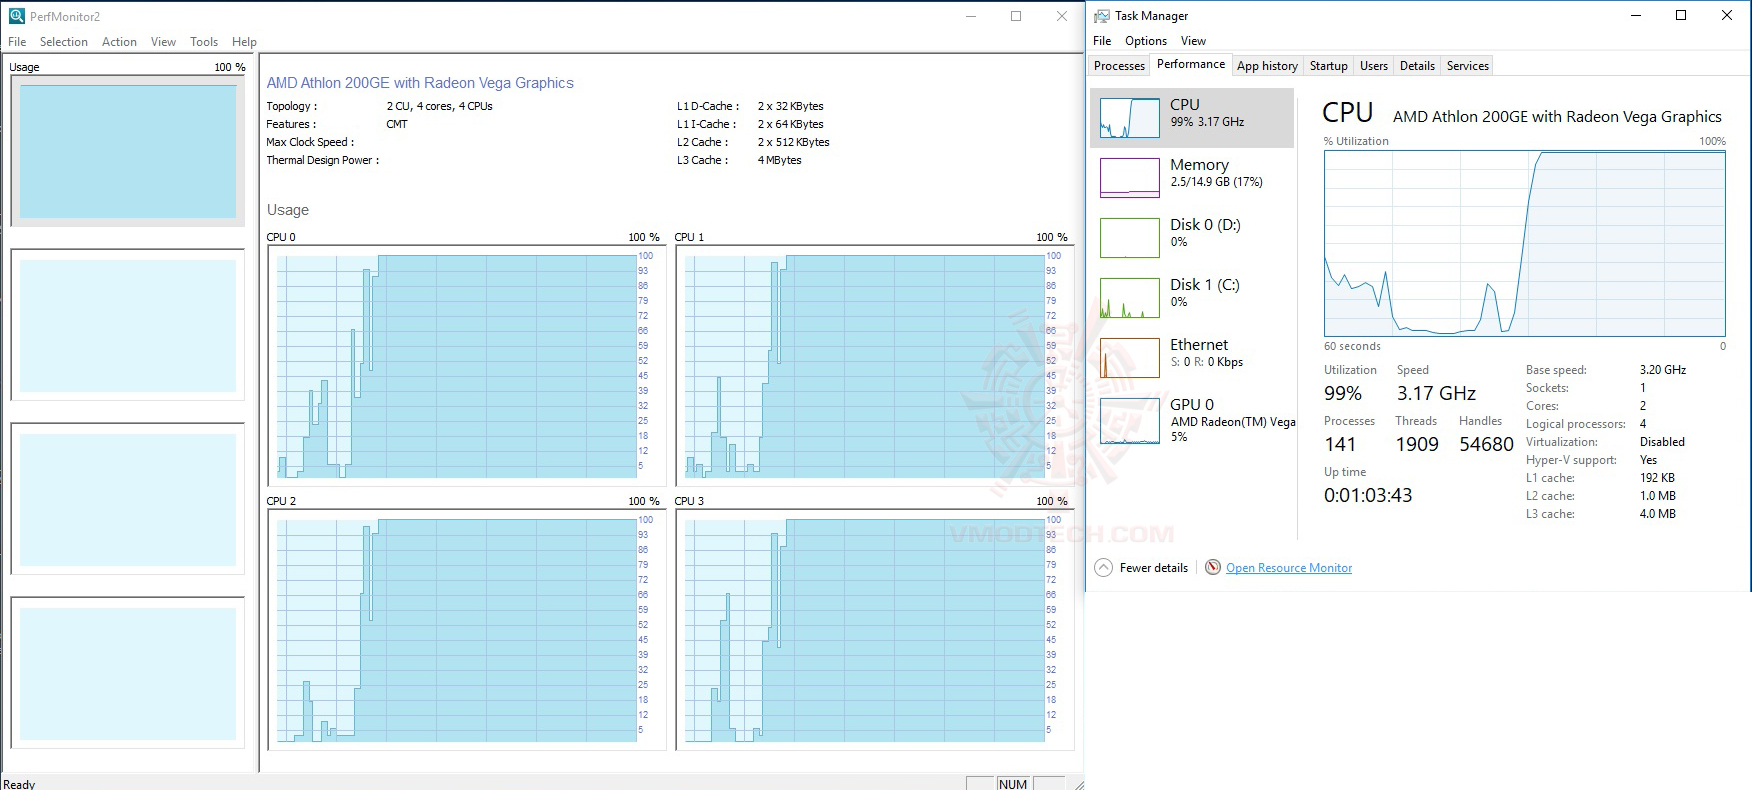Click the NUM indicator in the status bar

tap(1013, 784)
